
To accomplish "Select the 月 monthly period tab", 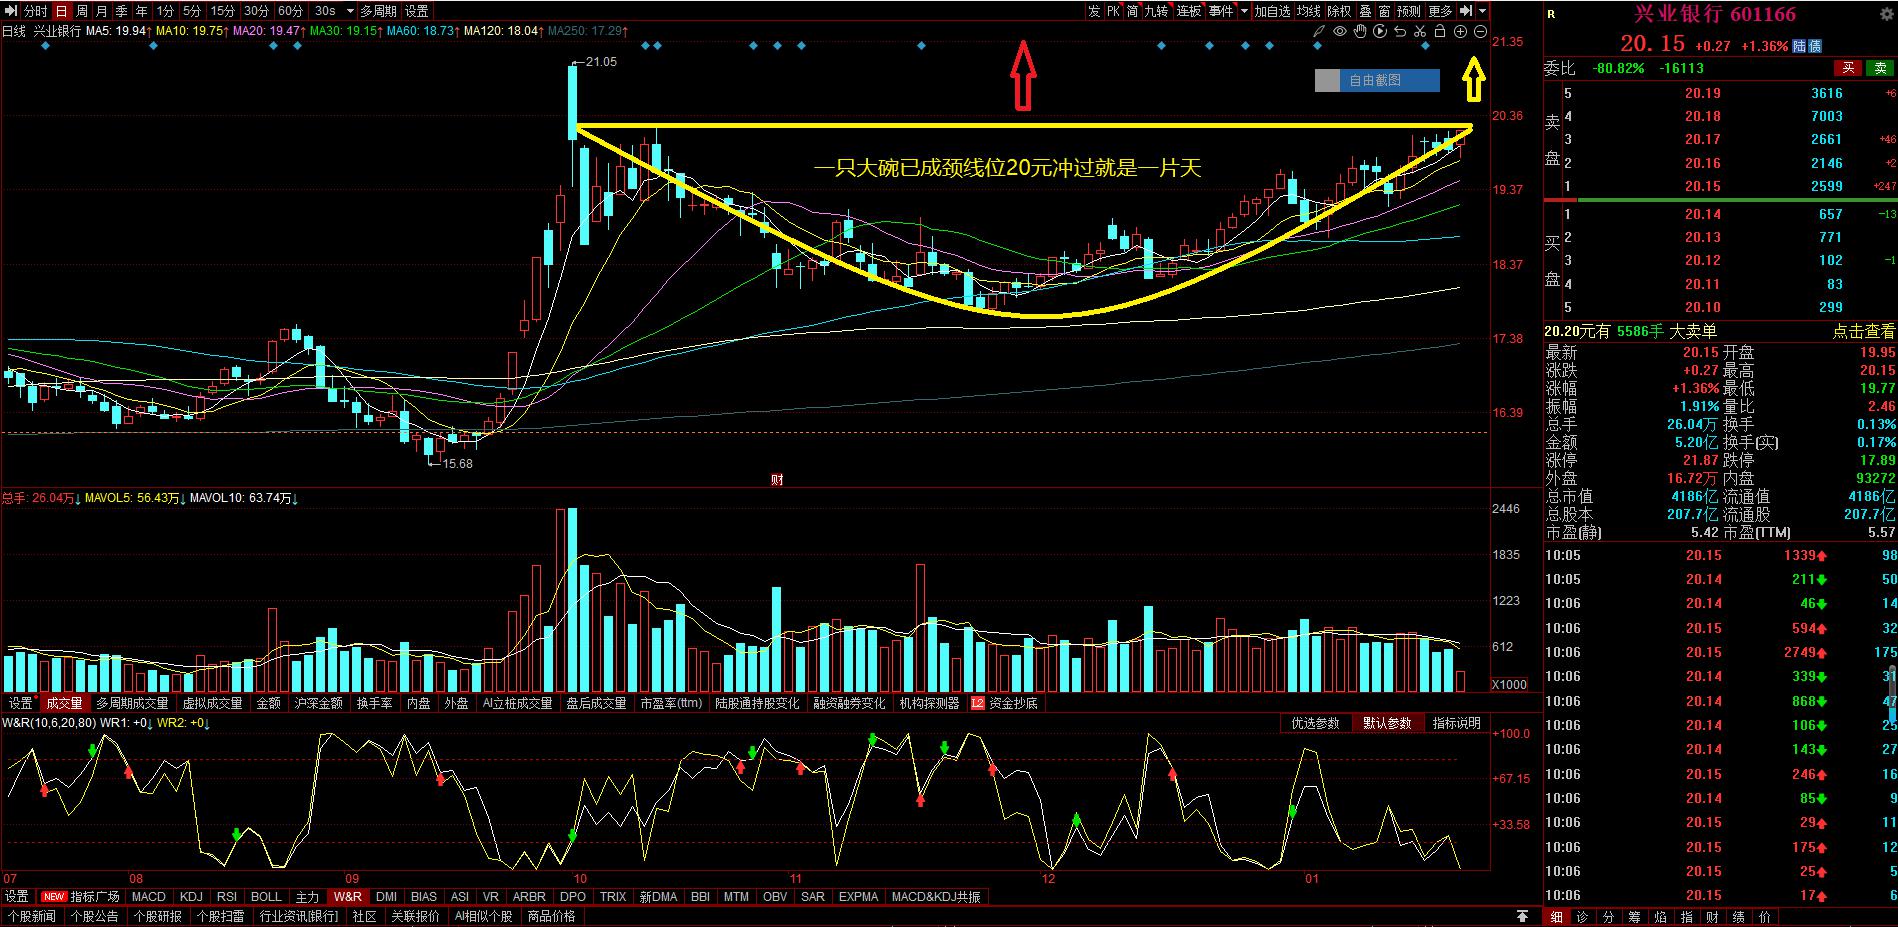I will coord(102,11).
